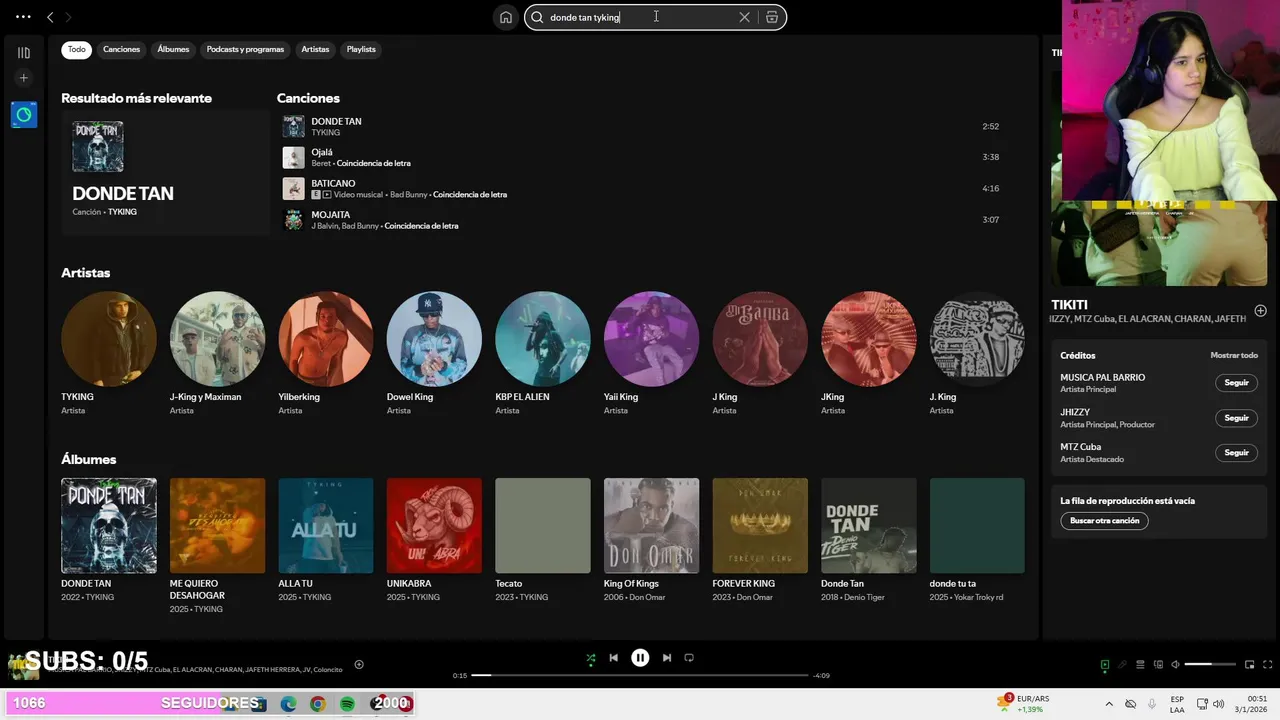Click Buscar otra canción button

click(x=1105, y=521)
